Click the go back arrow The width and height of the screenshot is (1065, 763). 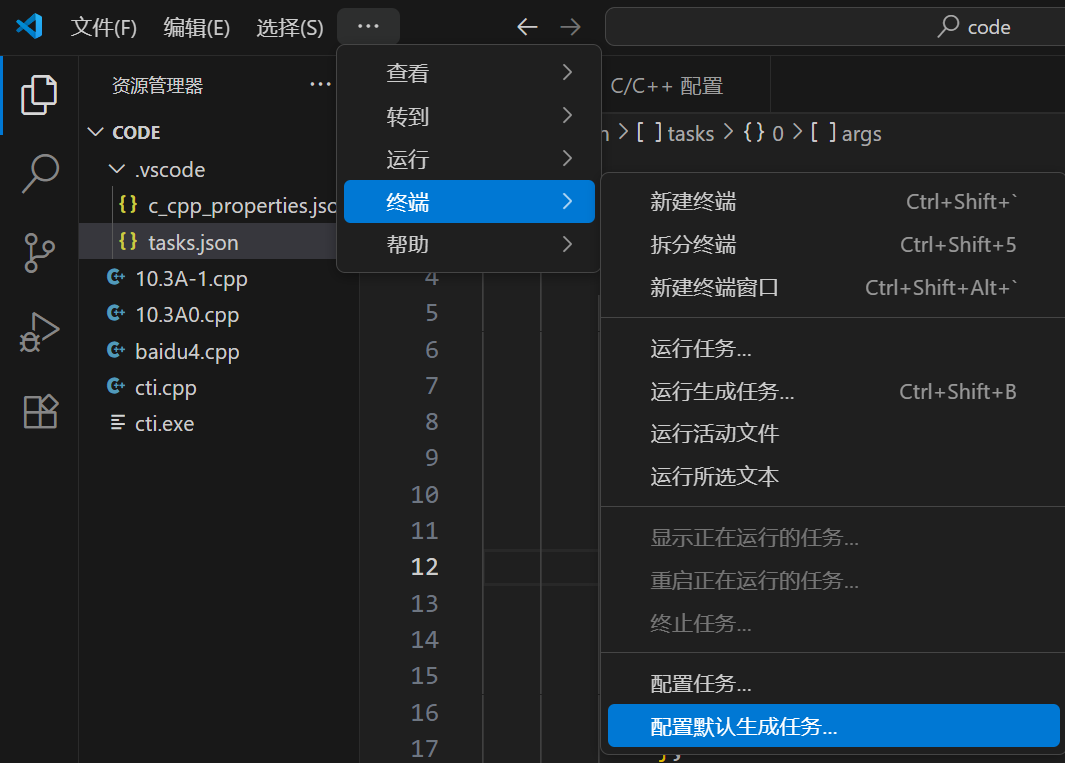point(527,27)
